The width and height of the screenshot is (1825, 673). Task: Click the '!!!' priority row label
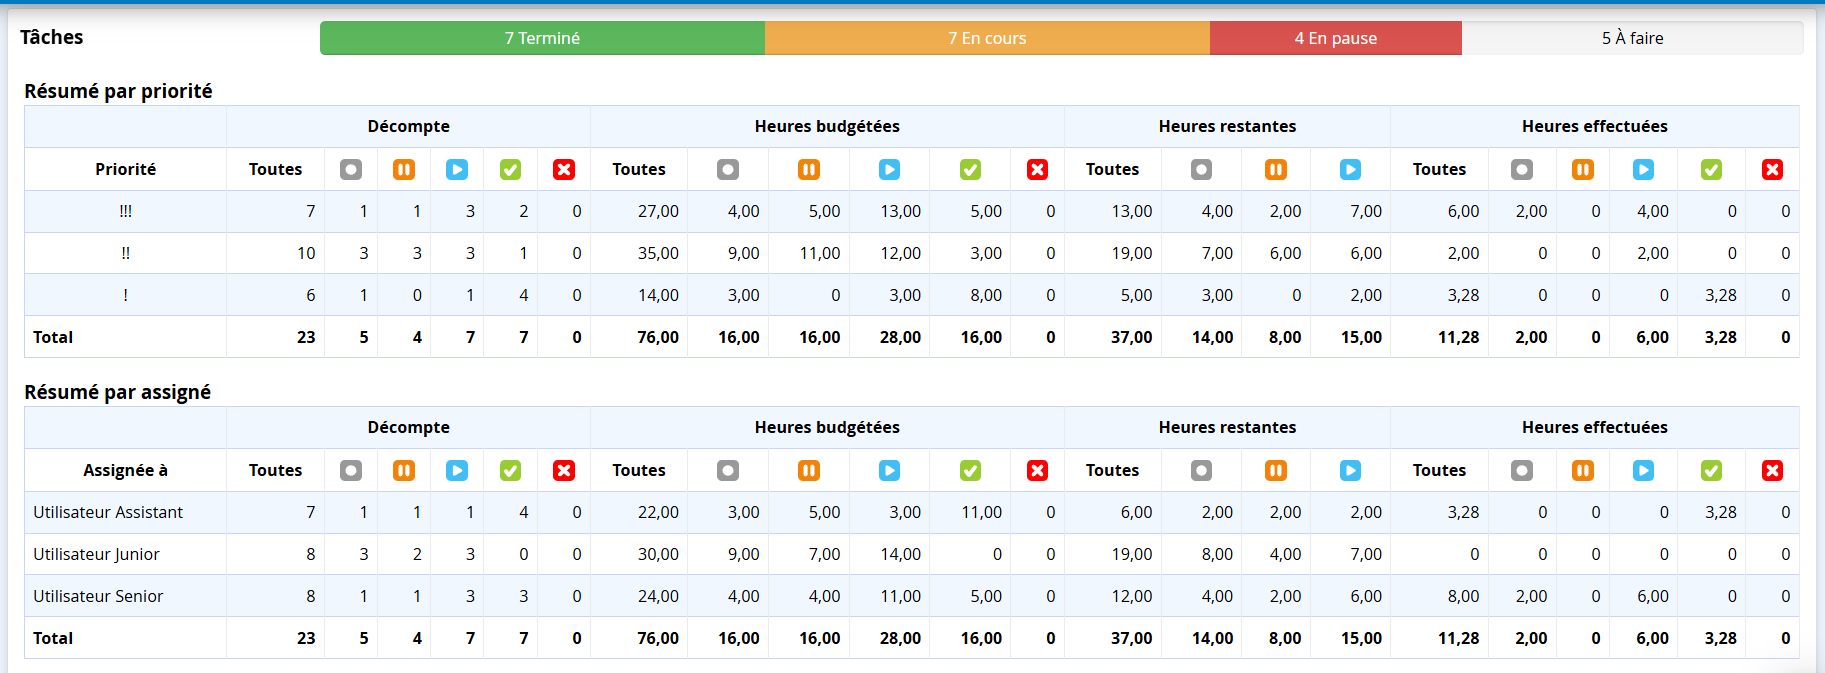pyautogui.click(x=125, y=211)
